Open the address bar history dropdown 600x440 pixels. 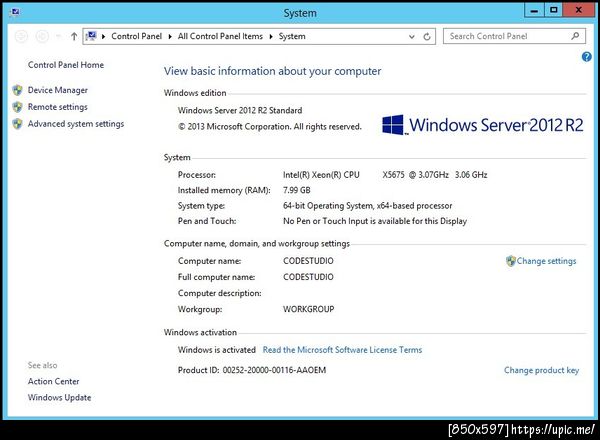pyautogui.click(x=412, y=37)
